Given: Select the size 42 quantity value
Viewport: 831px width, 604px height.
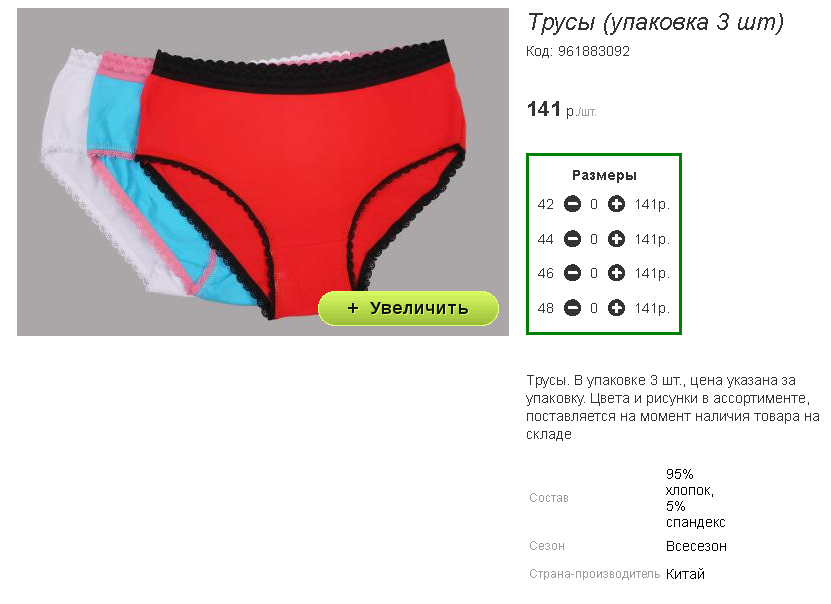Looking at the screenshot, I should 594,205.
